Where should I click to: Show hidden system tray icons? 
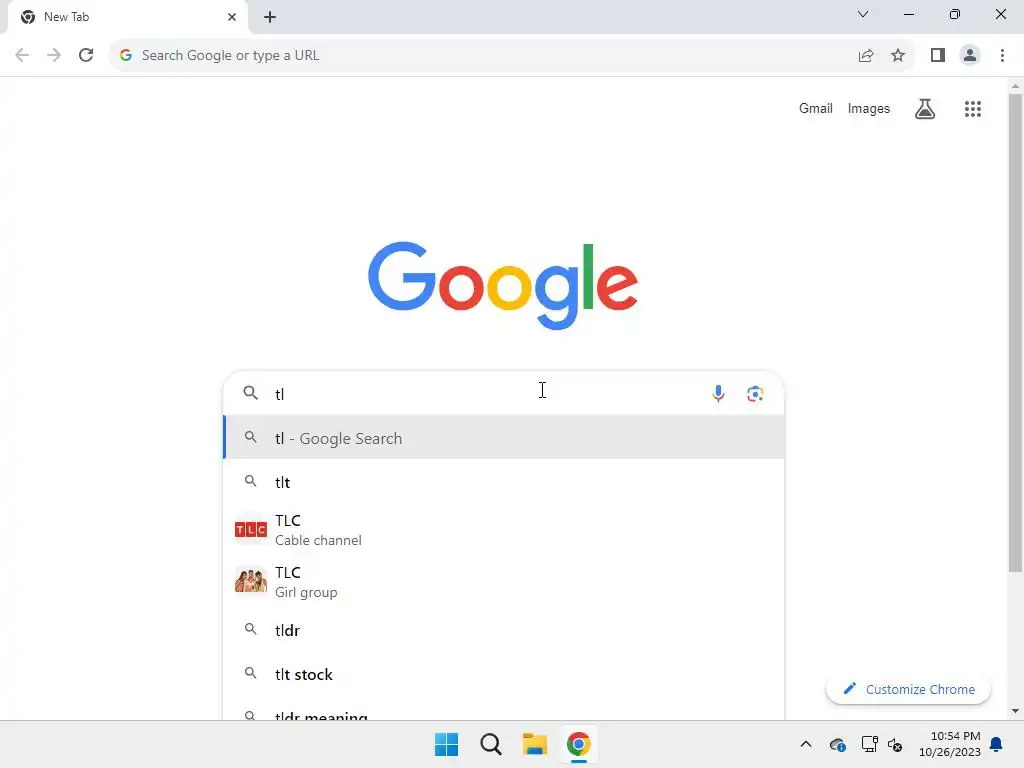[806, 744]
